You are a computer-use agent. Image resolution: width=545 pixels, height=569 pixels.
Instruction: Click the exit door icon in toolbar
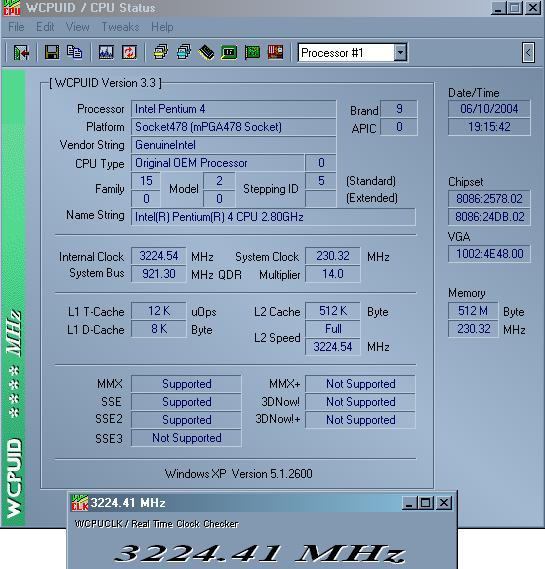tap(21, 53)
